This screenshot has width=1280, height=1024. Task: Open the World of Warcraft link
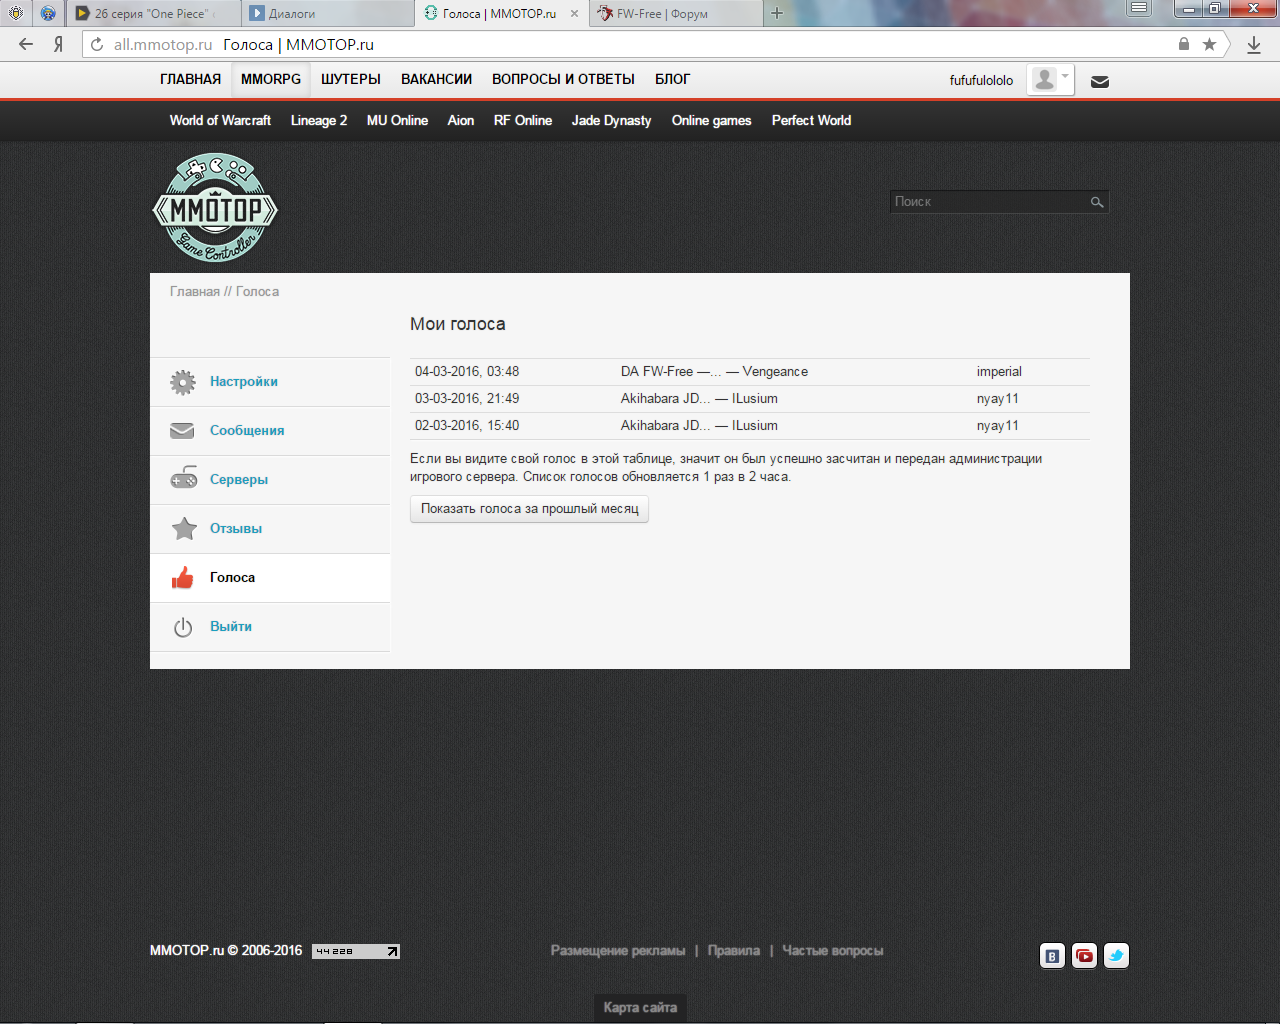pyautogui.click(x=220, y=120)
